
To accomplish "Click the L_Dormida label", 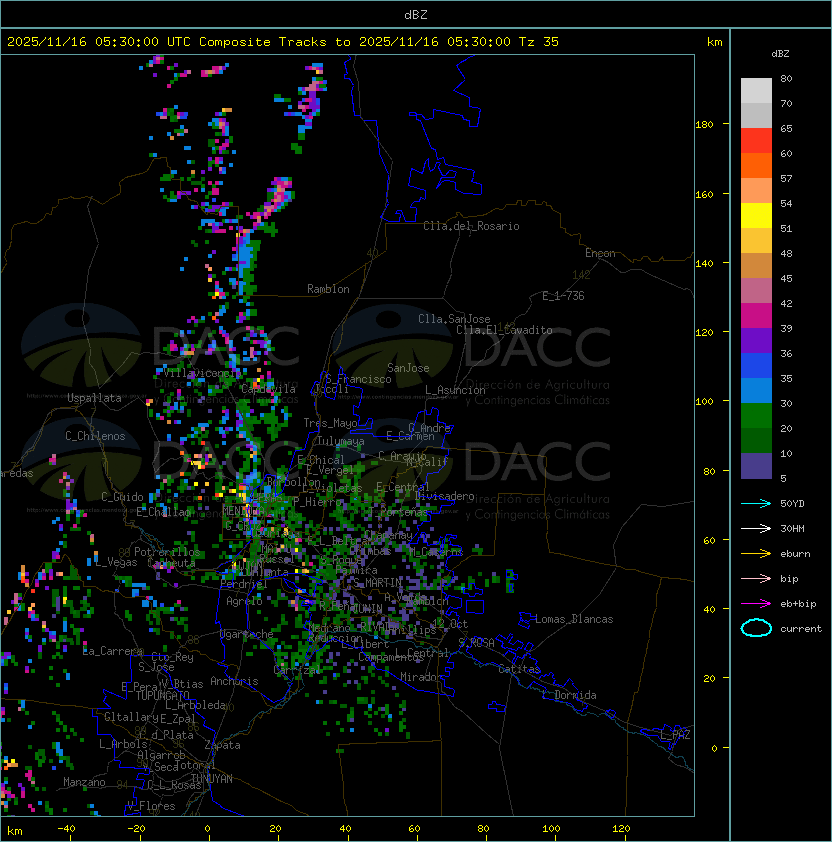I will pyautogui.click(x=569, y=695).
